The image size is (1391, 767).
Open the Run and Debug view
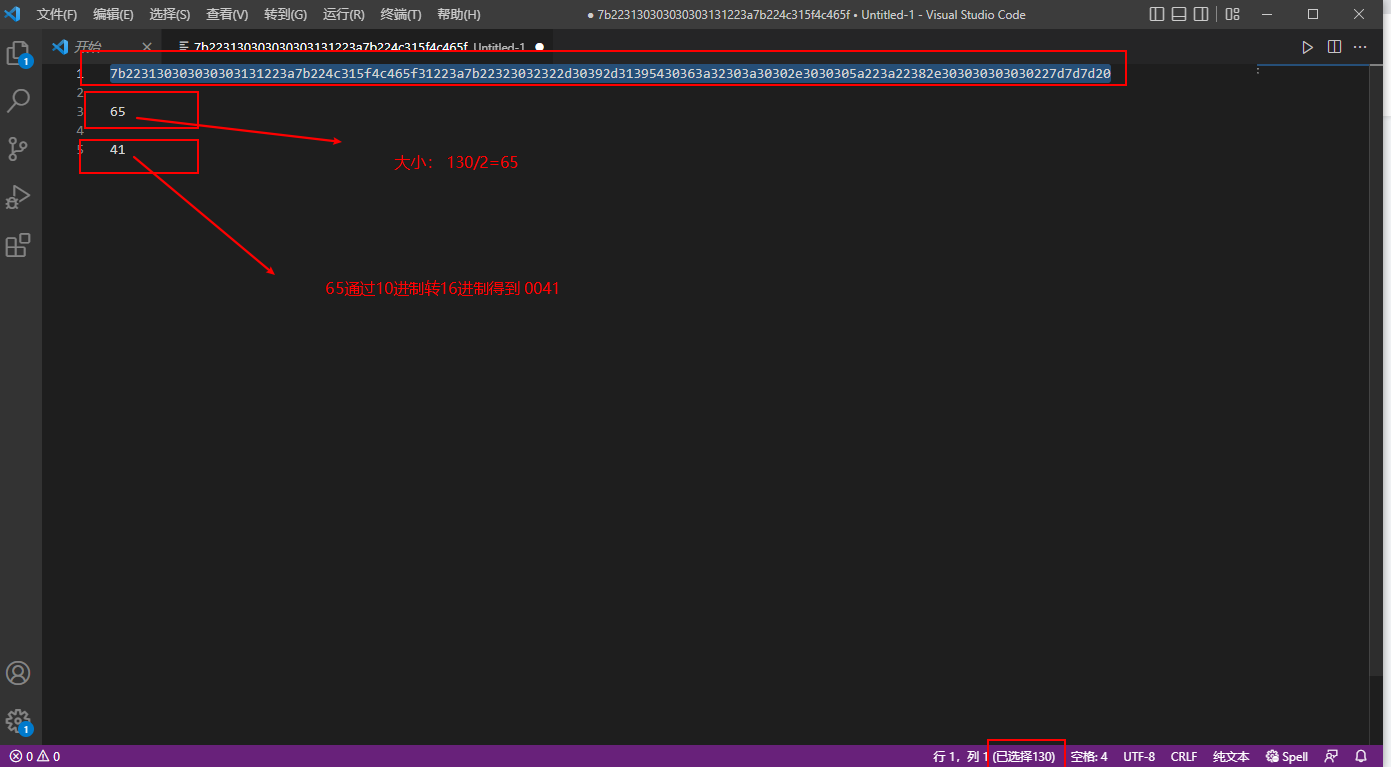18,197
